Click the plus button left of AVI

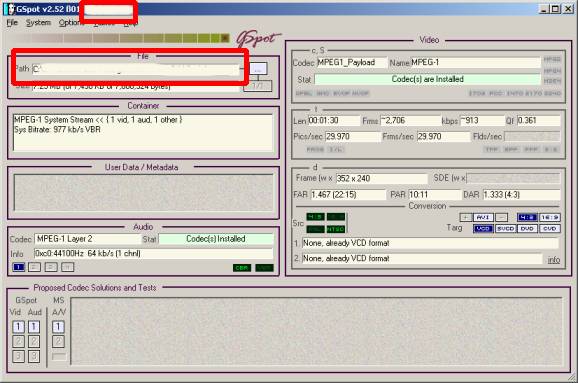click(465, 217)
